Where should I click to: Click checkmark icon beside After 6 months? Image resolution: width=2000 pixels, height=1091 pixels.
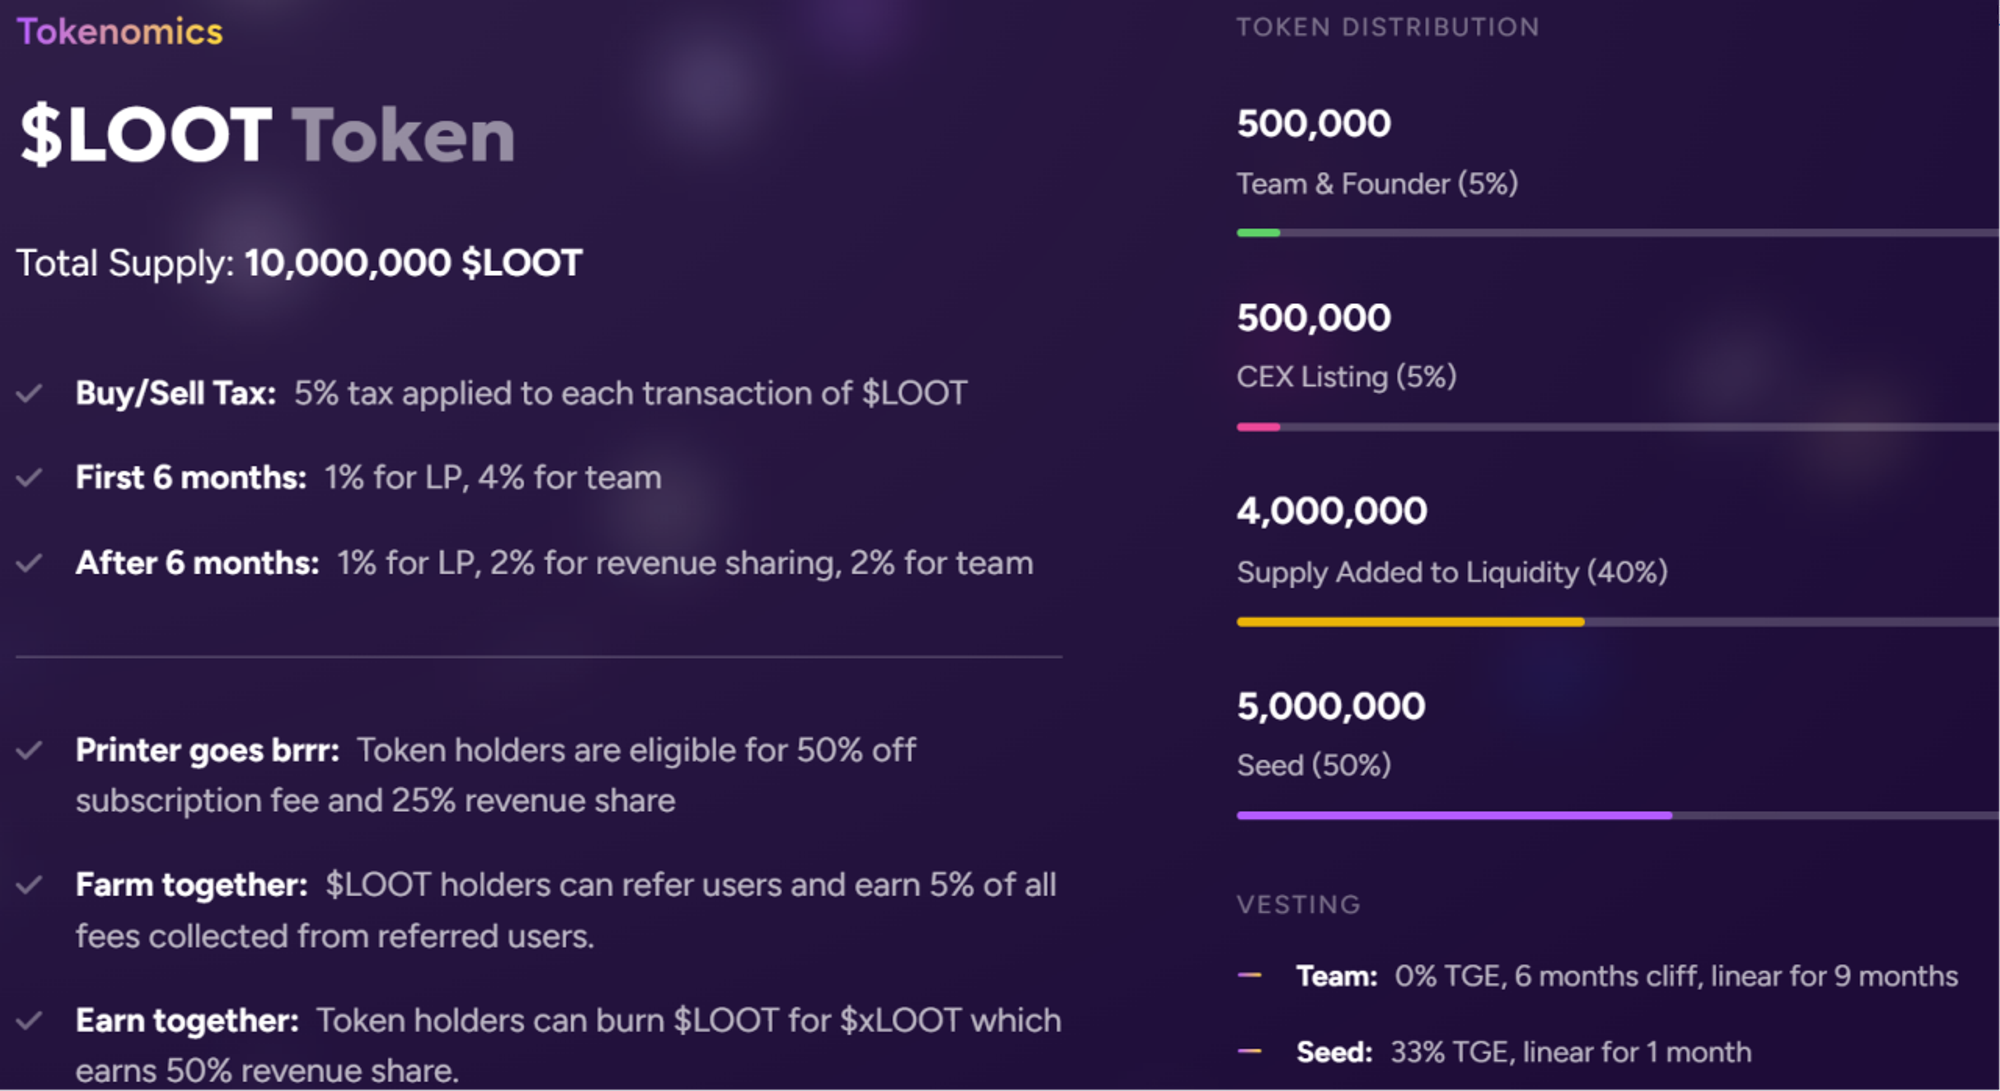29,563
